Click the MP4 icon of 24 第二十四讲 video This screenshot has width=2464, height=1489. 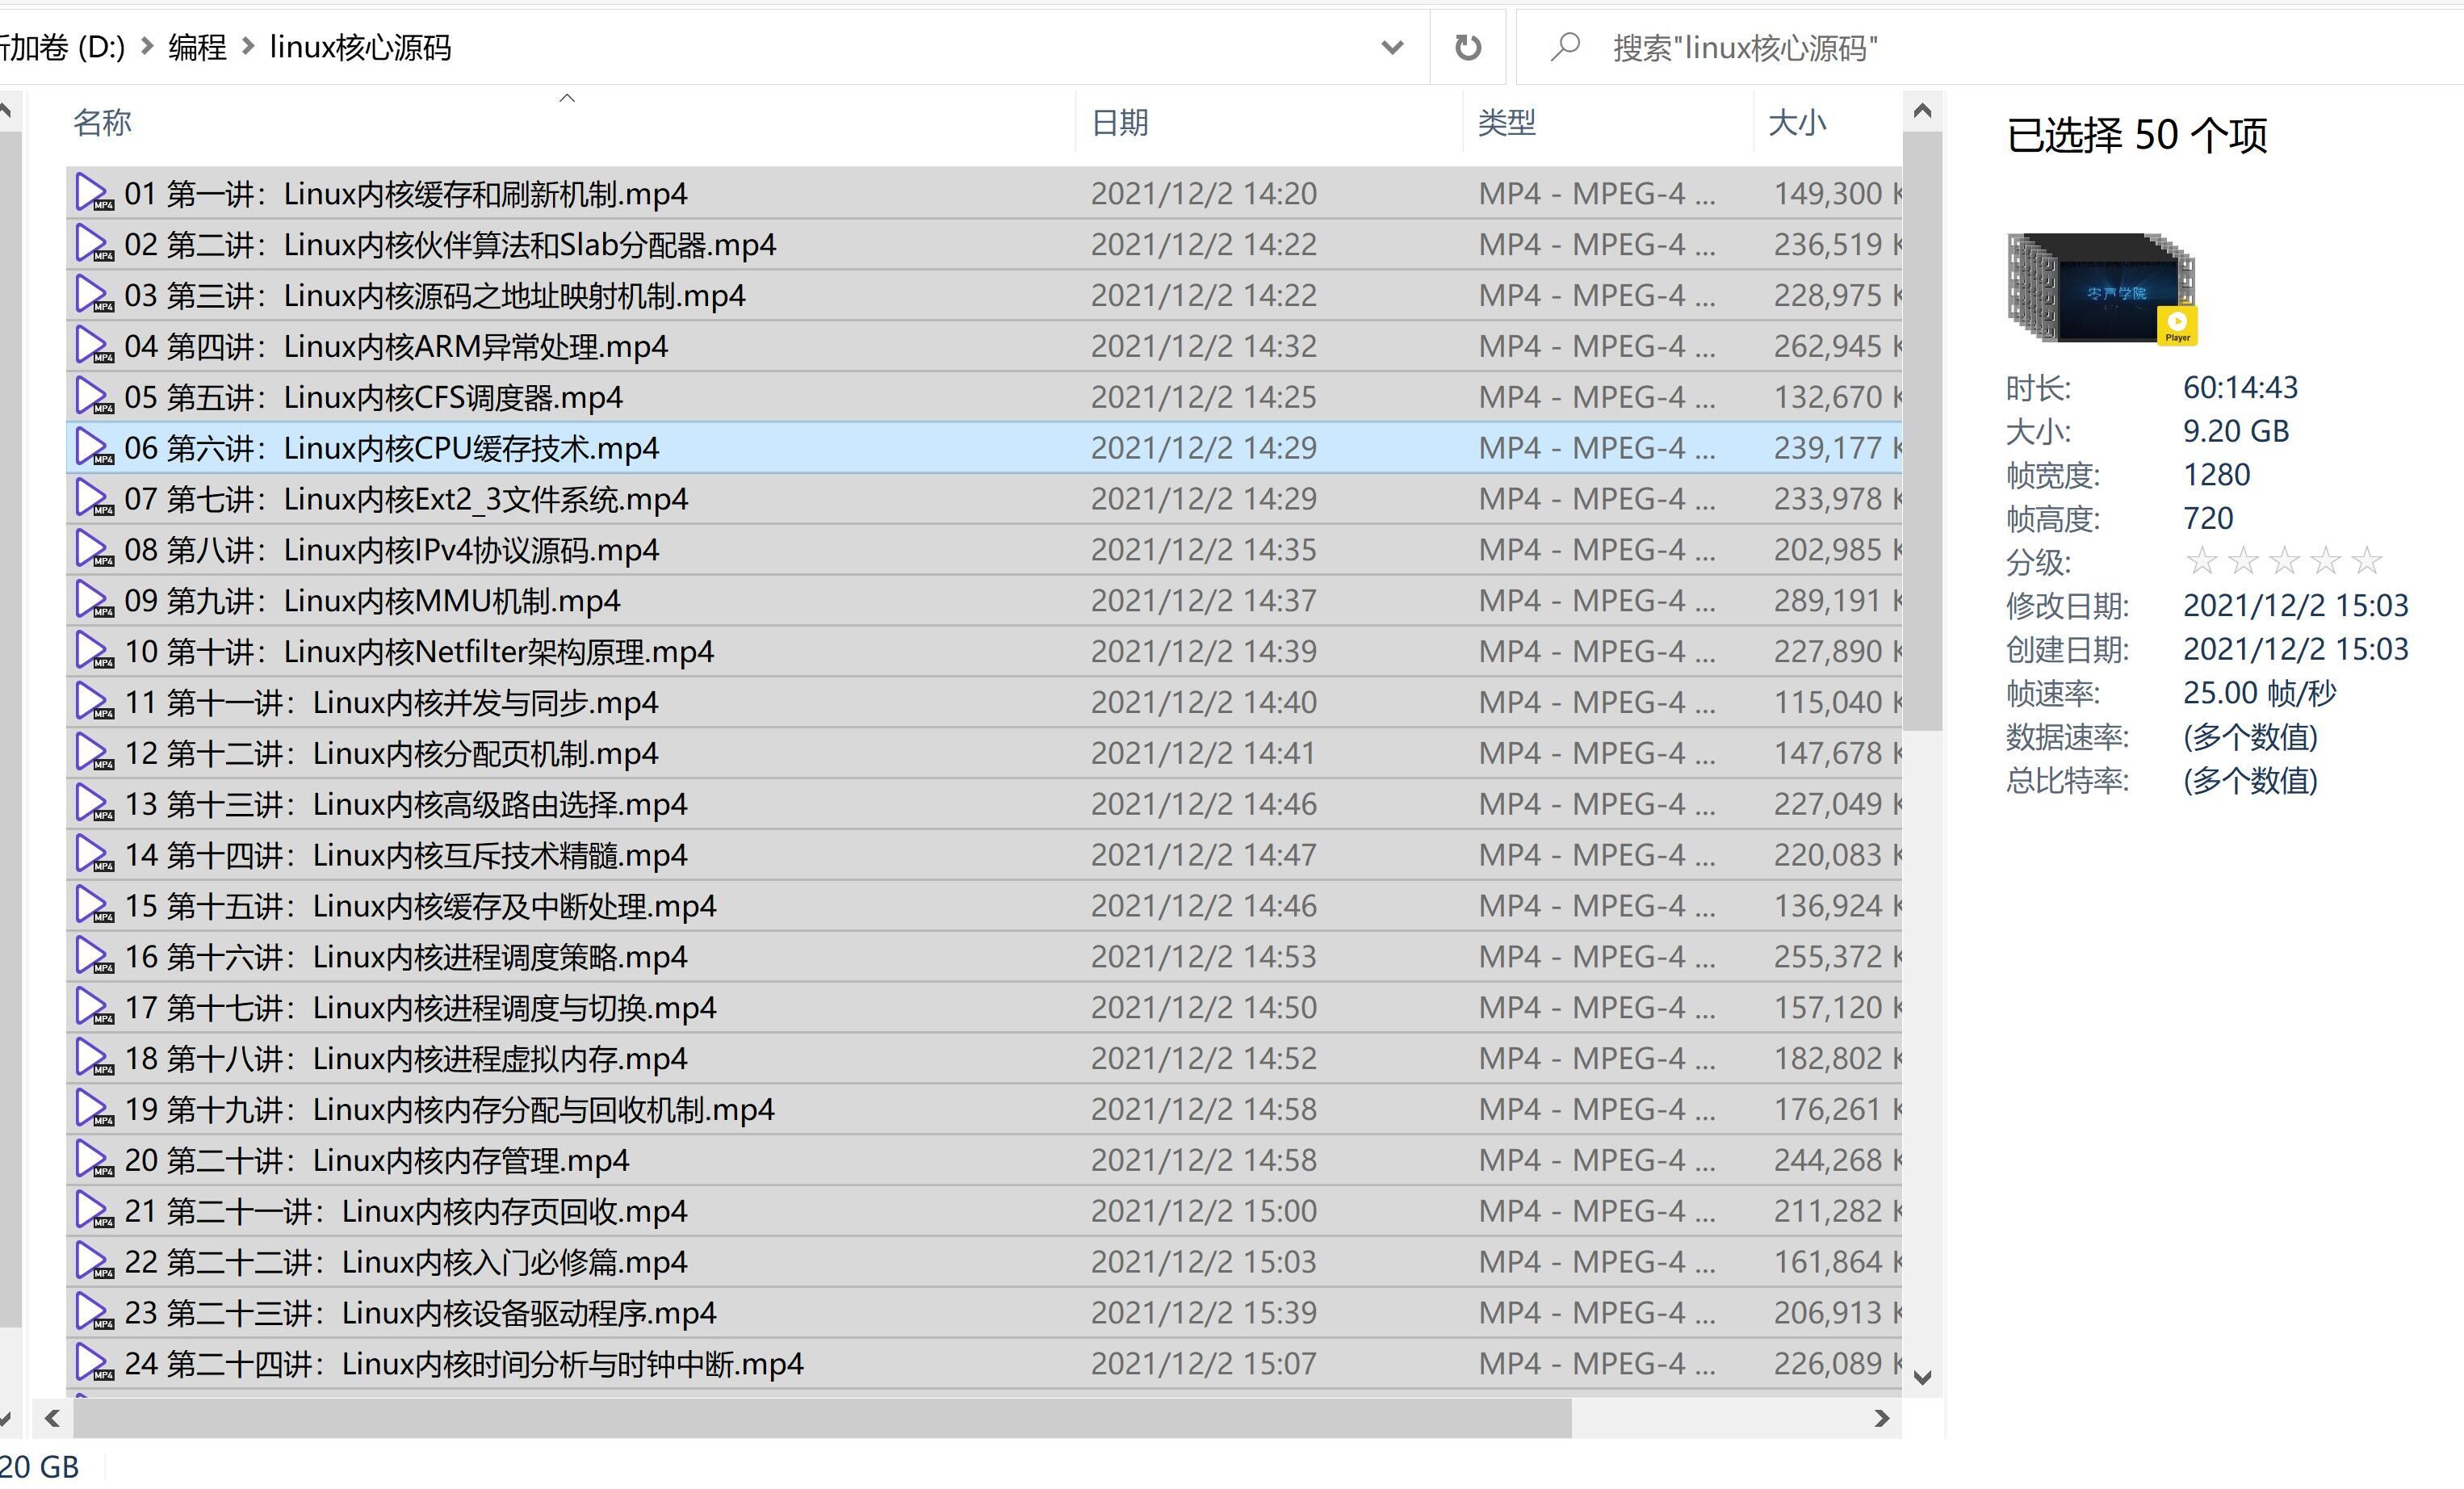[93, 1362]
